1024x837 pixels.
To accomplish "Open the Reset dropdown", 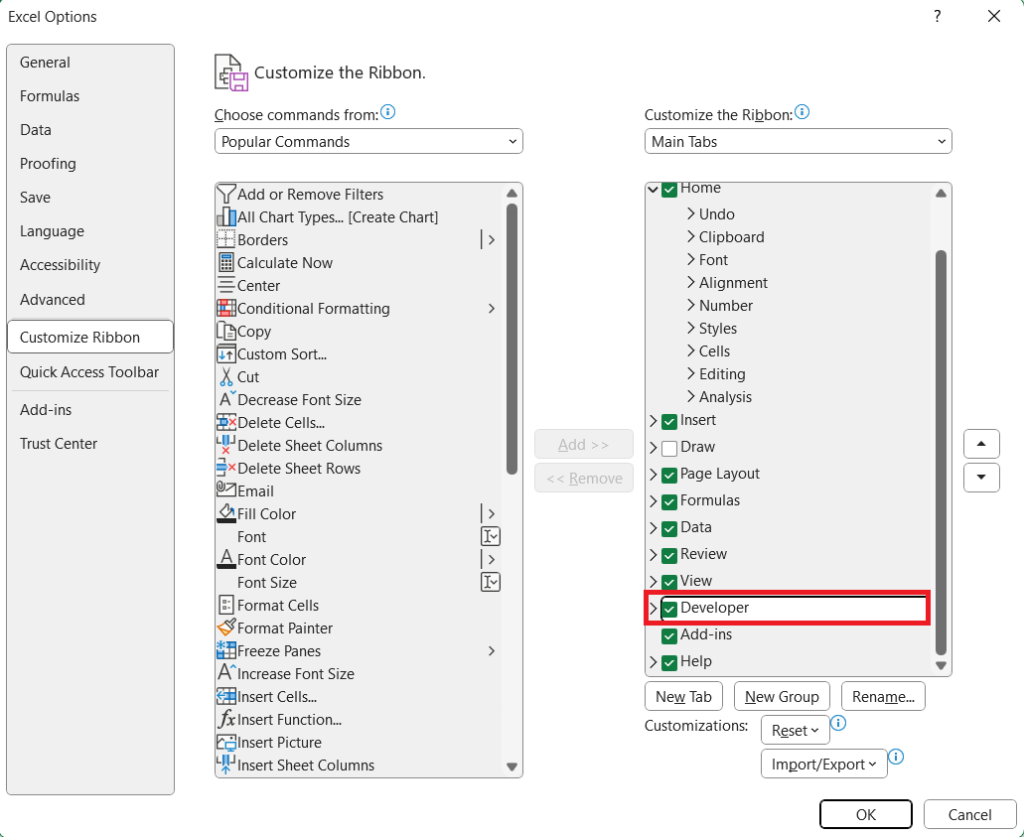I will (794, 730).
